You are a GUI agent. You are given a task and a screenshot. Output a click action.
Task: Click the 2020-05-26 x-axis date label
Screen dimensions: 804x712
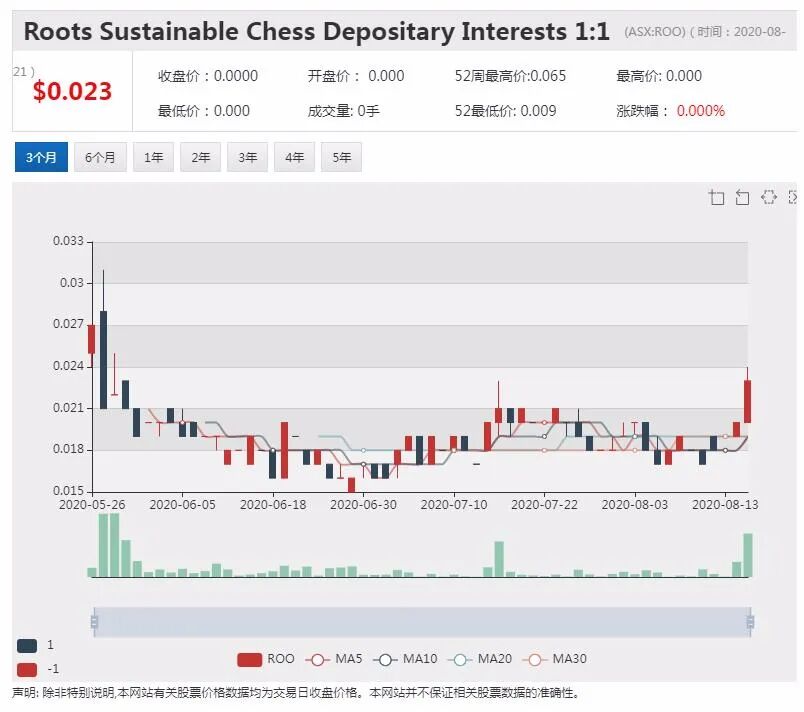(x=92, y=505)
